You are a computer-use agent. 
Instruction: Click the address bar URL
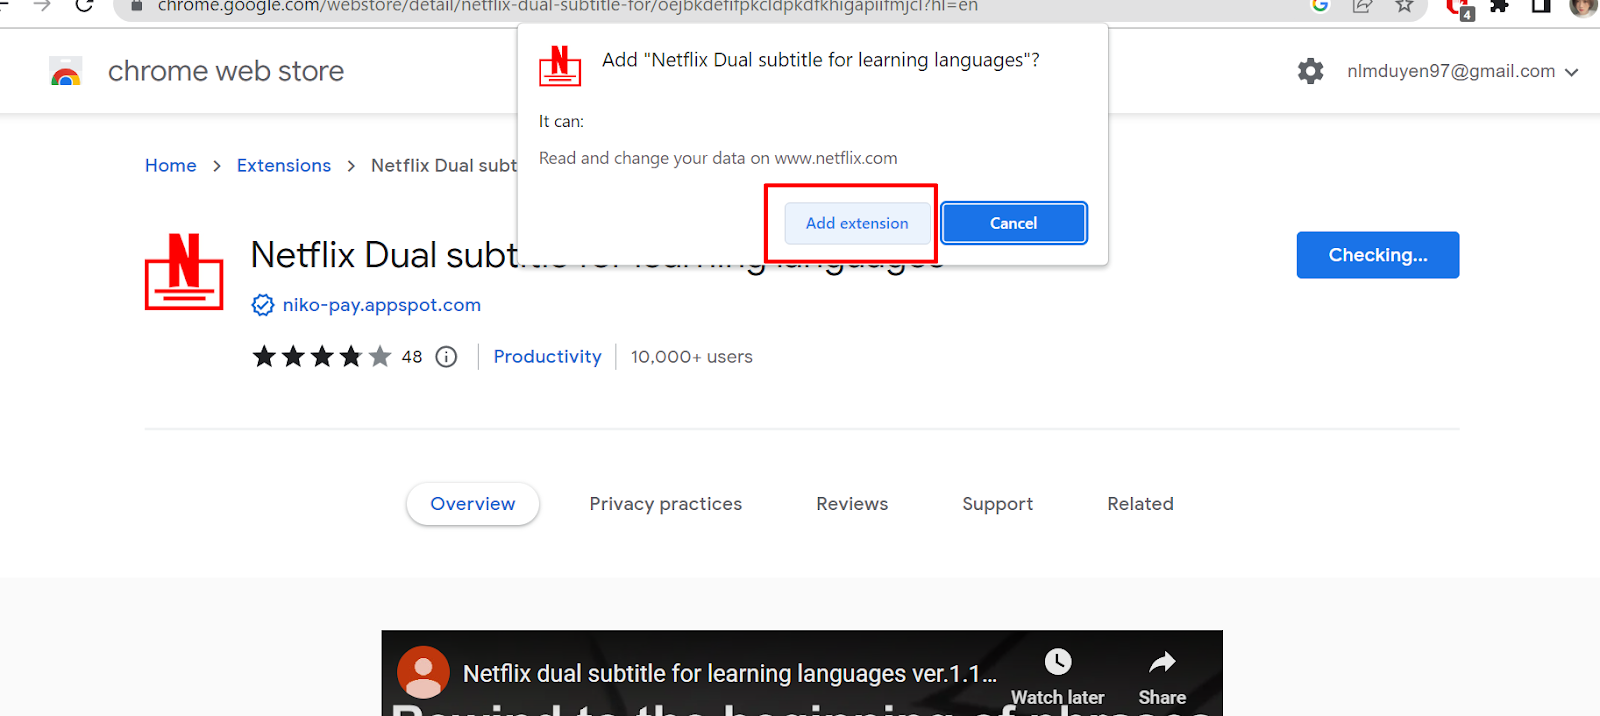[x=567, y=6]
